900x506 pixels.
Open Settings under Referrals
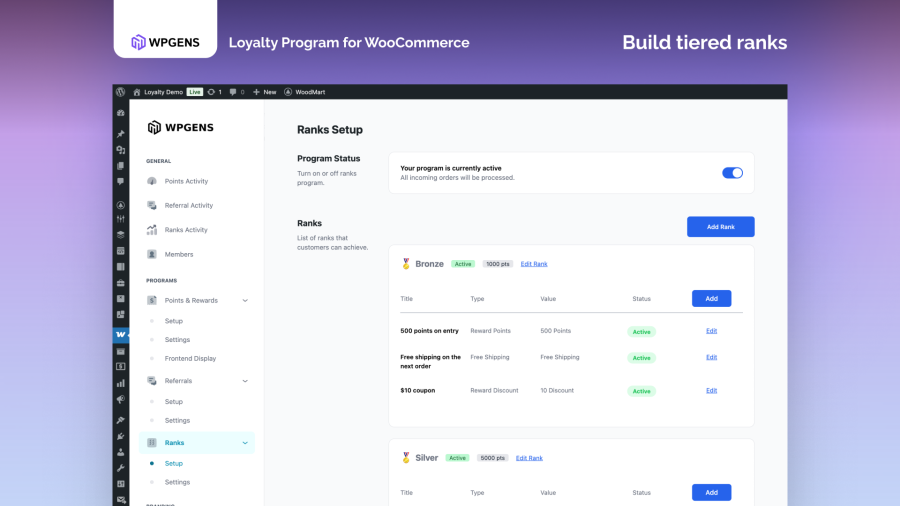click(177, 421)
